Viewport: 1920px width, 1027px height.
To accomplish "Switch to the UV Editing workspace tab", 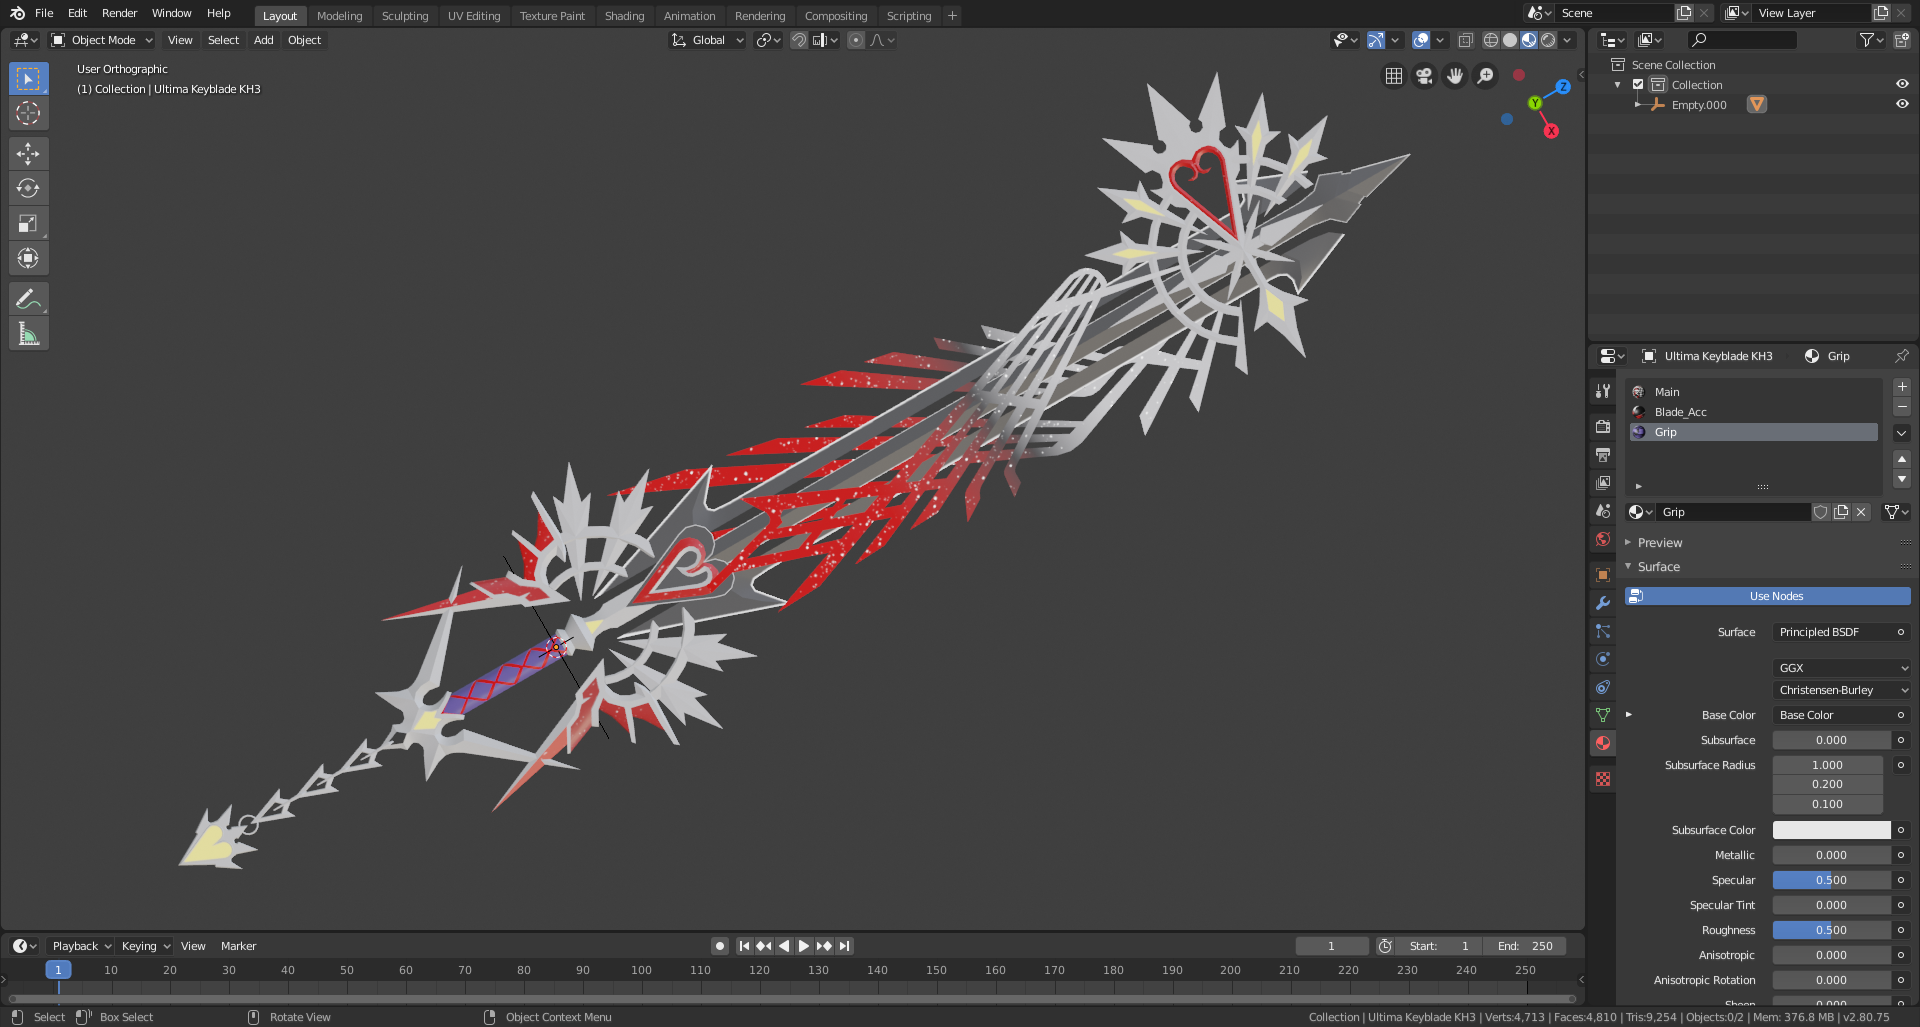I will [474, 16].
